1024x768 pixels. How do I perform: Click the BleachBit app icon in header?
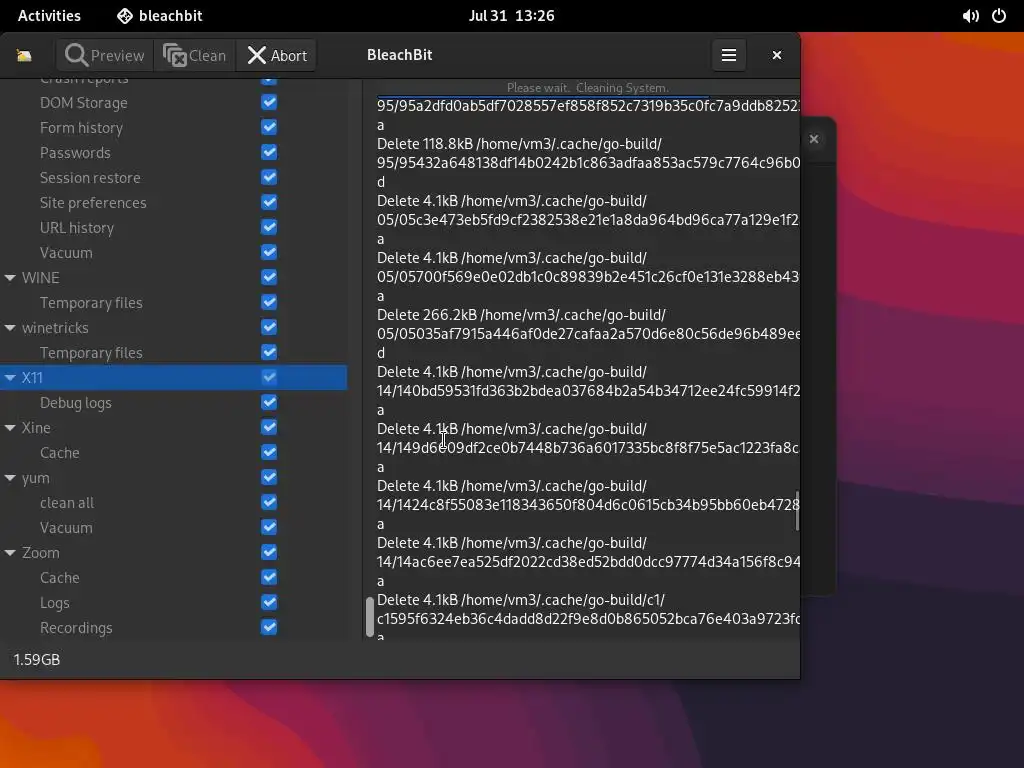pyautogui.click(x=24, y=56)
